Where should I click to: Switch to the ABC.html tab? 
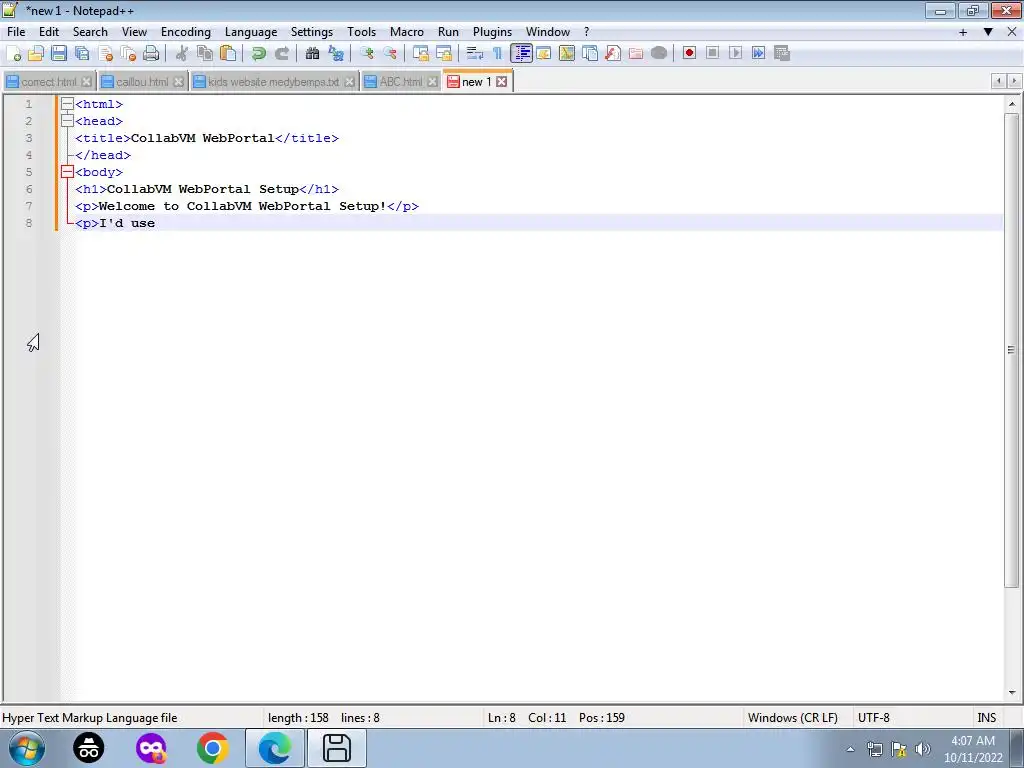[400, 82]
